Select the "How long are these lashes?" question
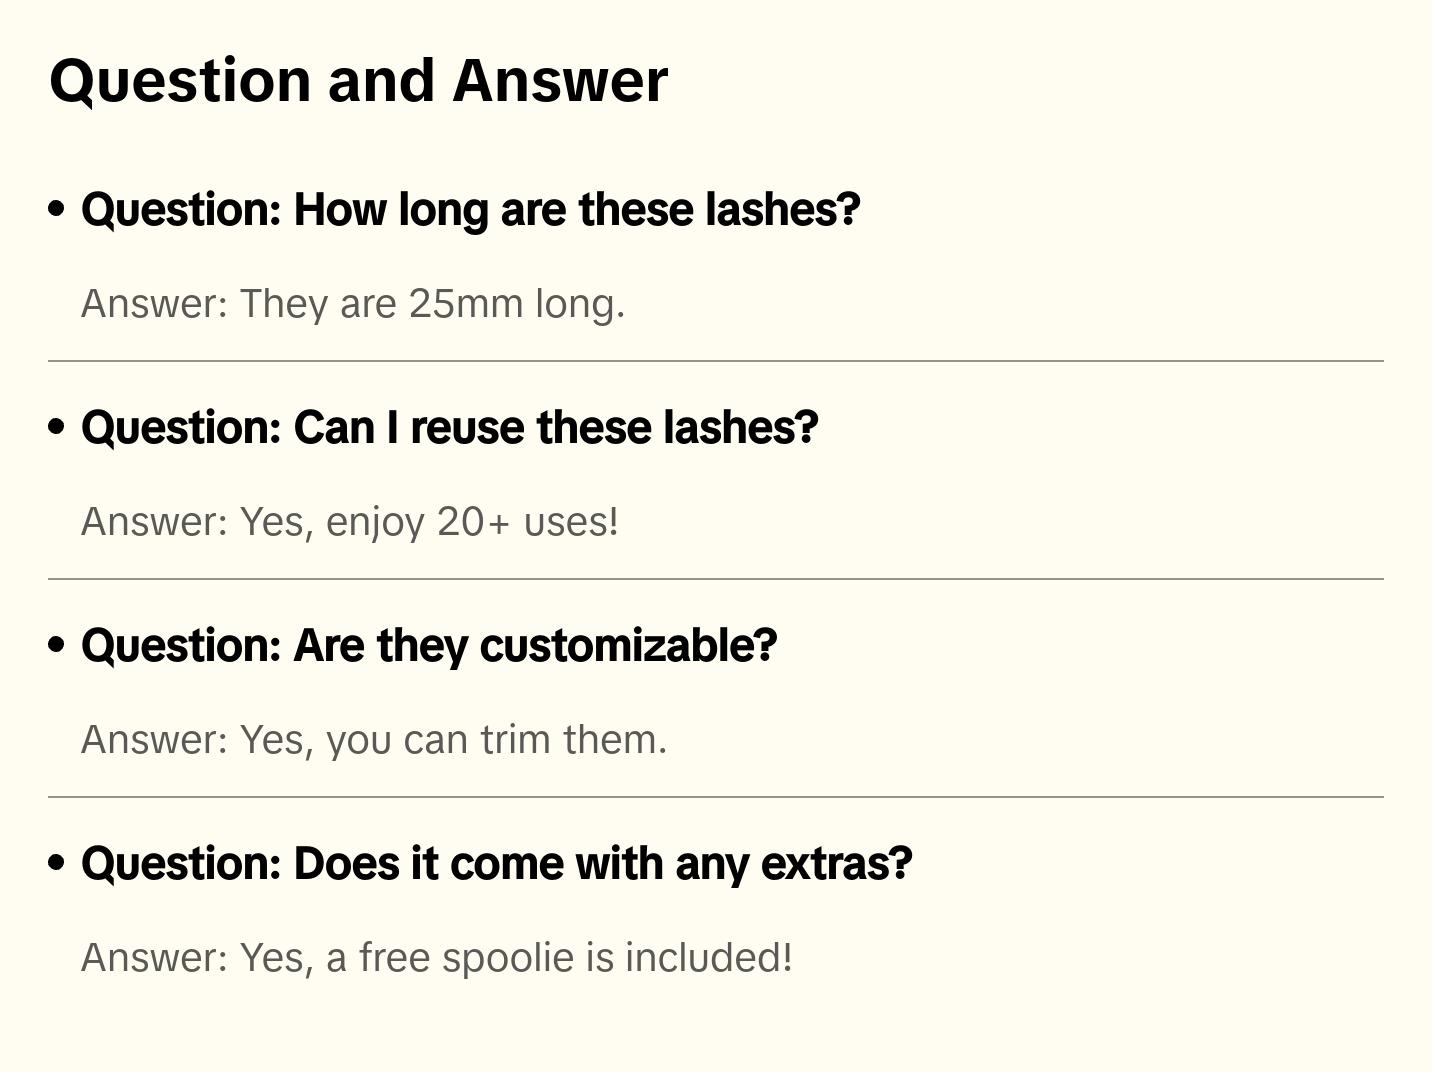 pos(470,209)
